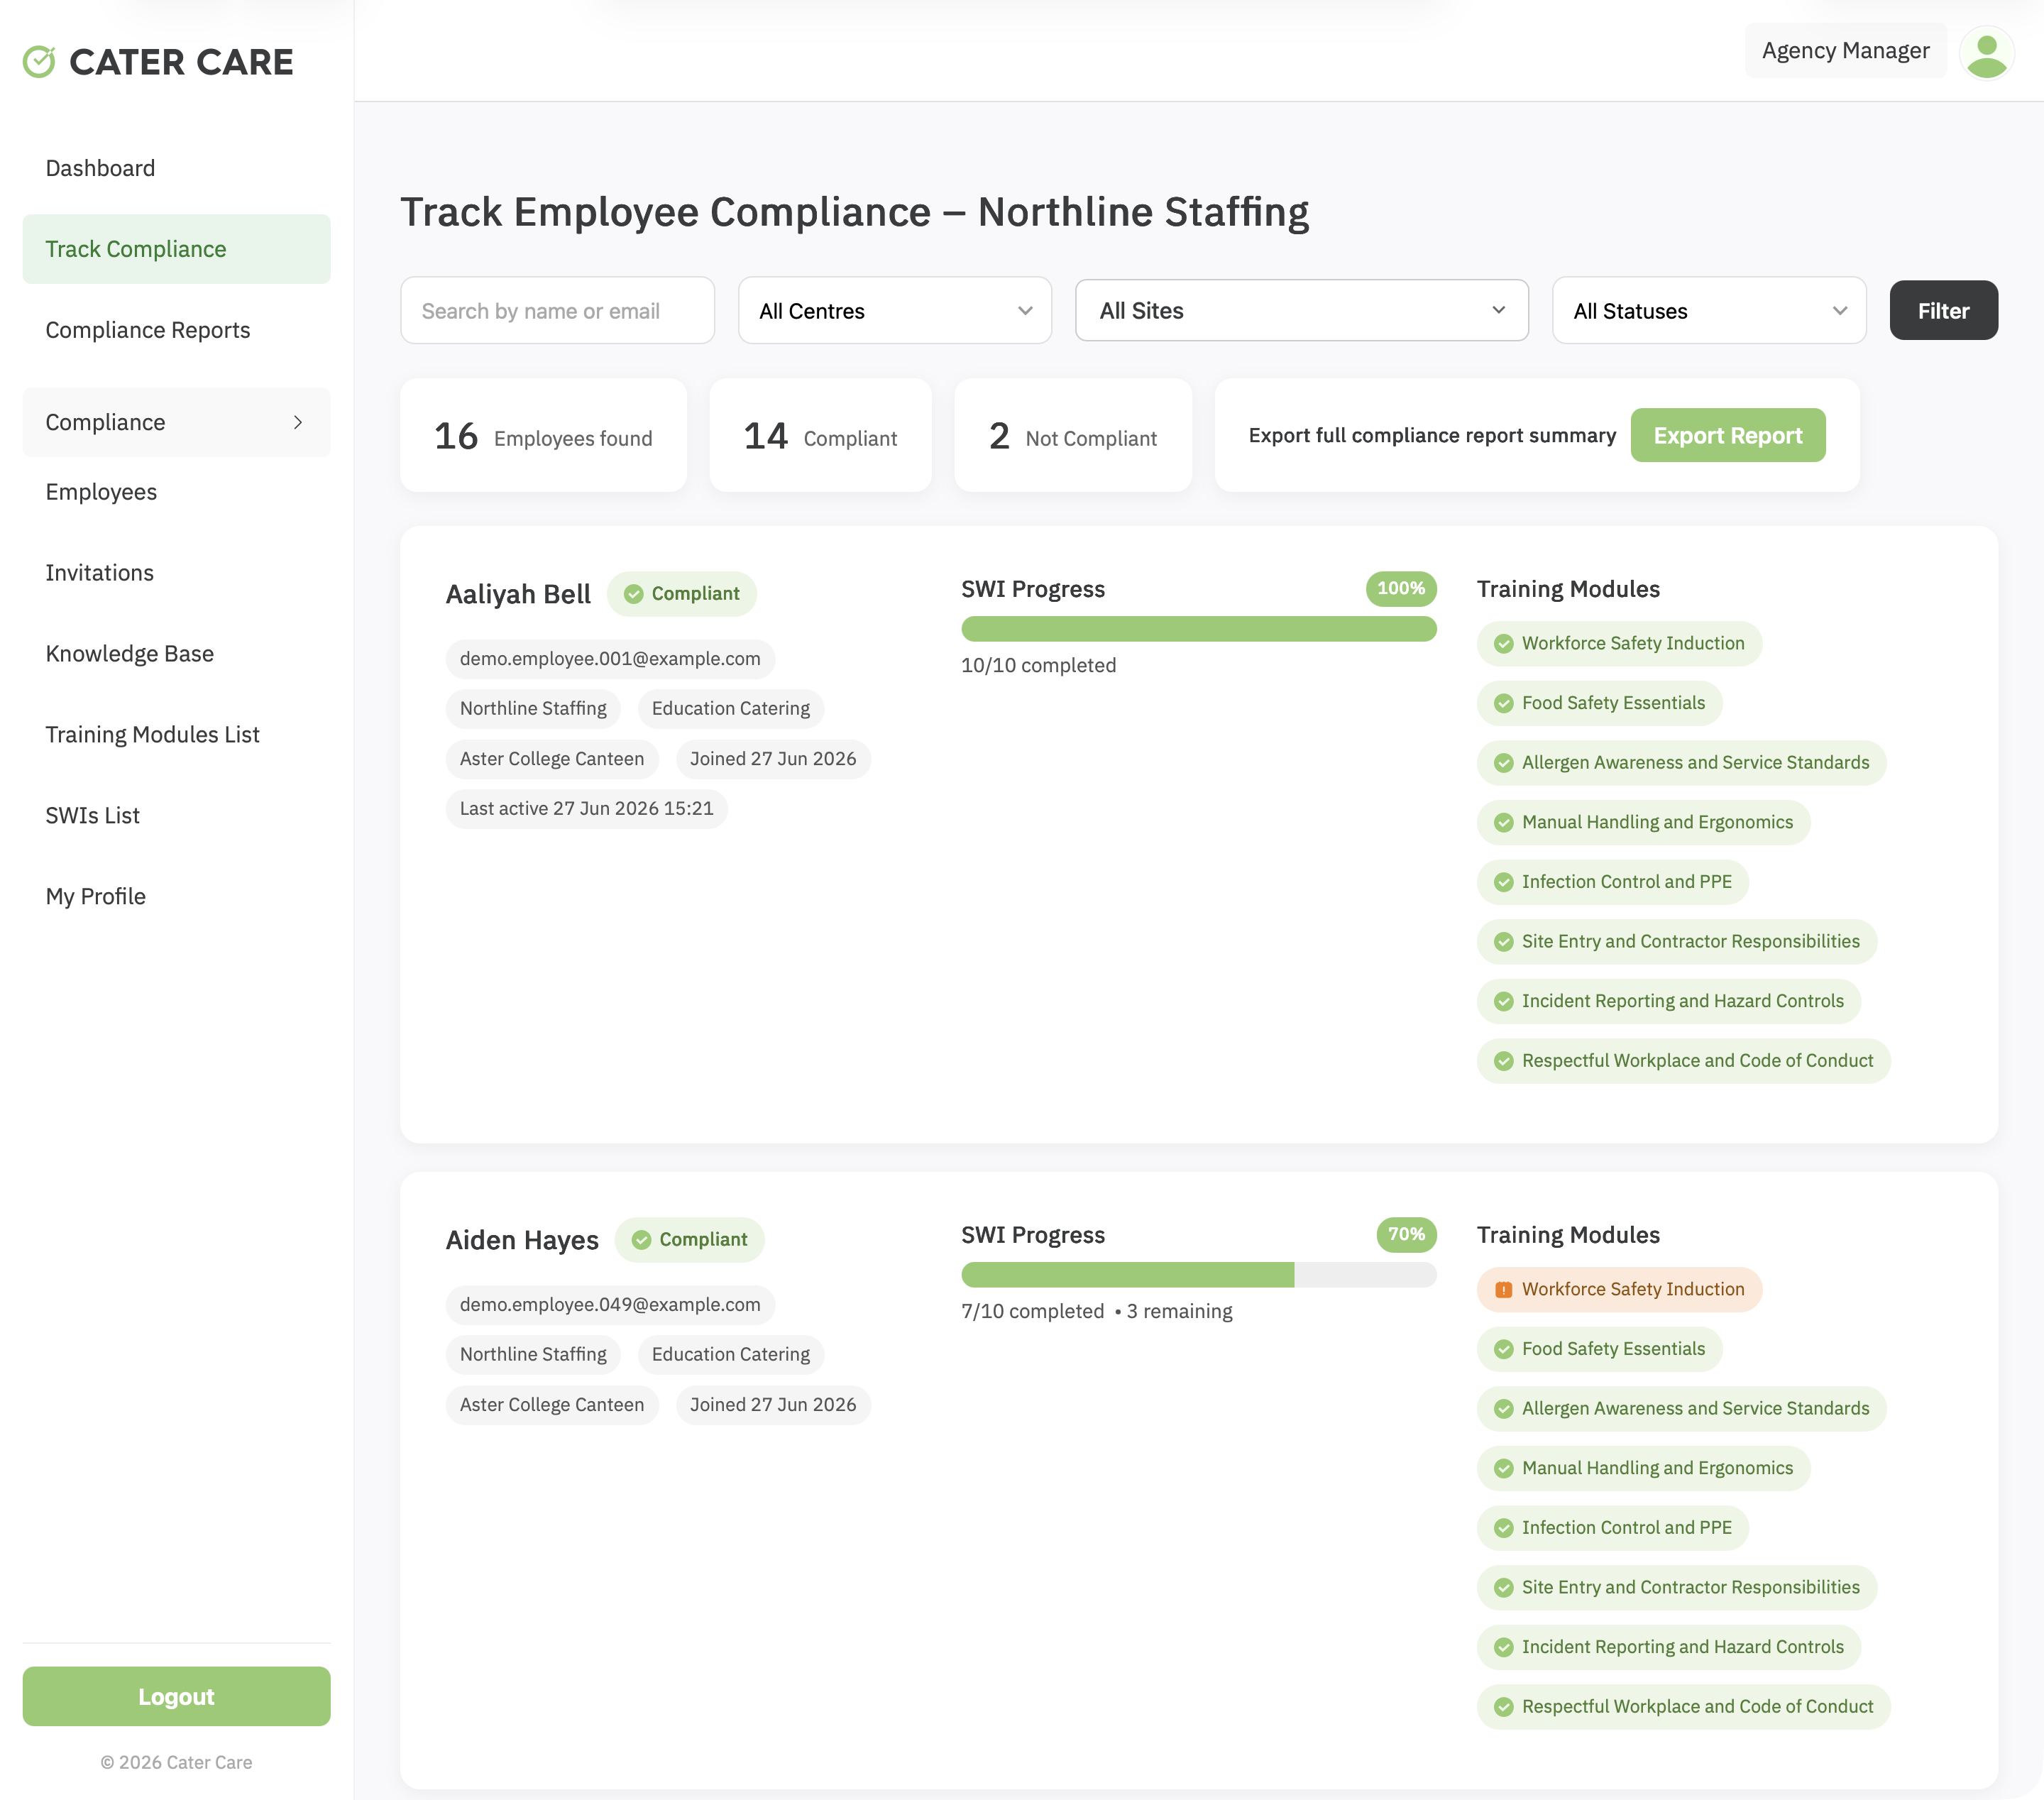Click Aiden's Education Catering chip
The image size is (2044, 1800).
click(731, 1355)
